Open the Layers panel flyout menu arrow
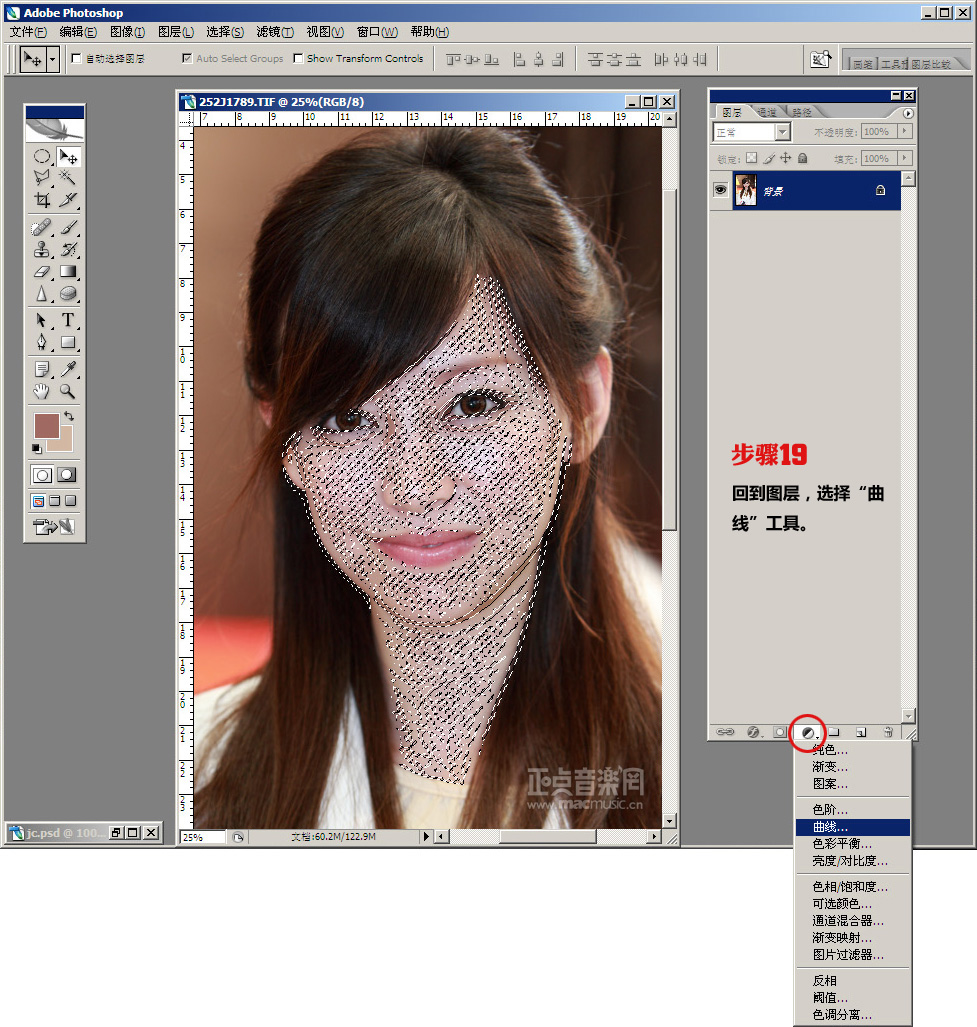The width and height of the screenshot is (977, 1027). (908, 113)
